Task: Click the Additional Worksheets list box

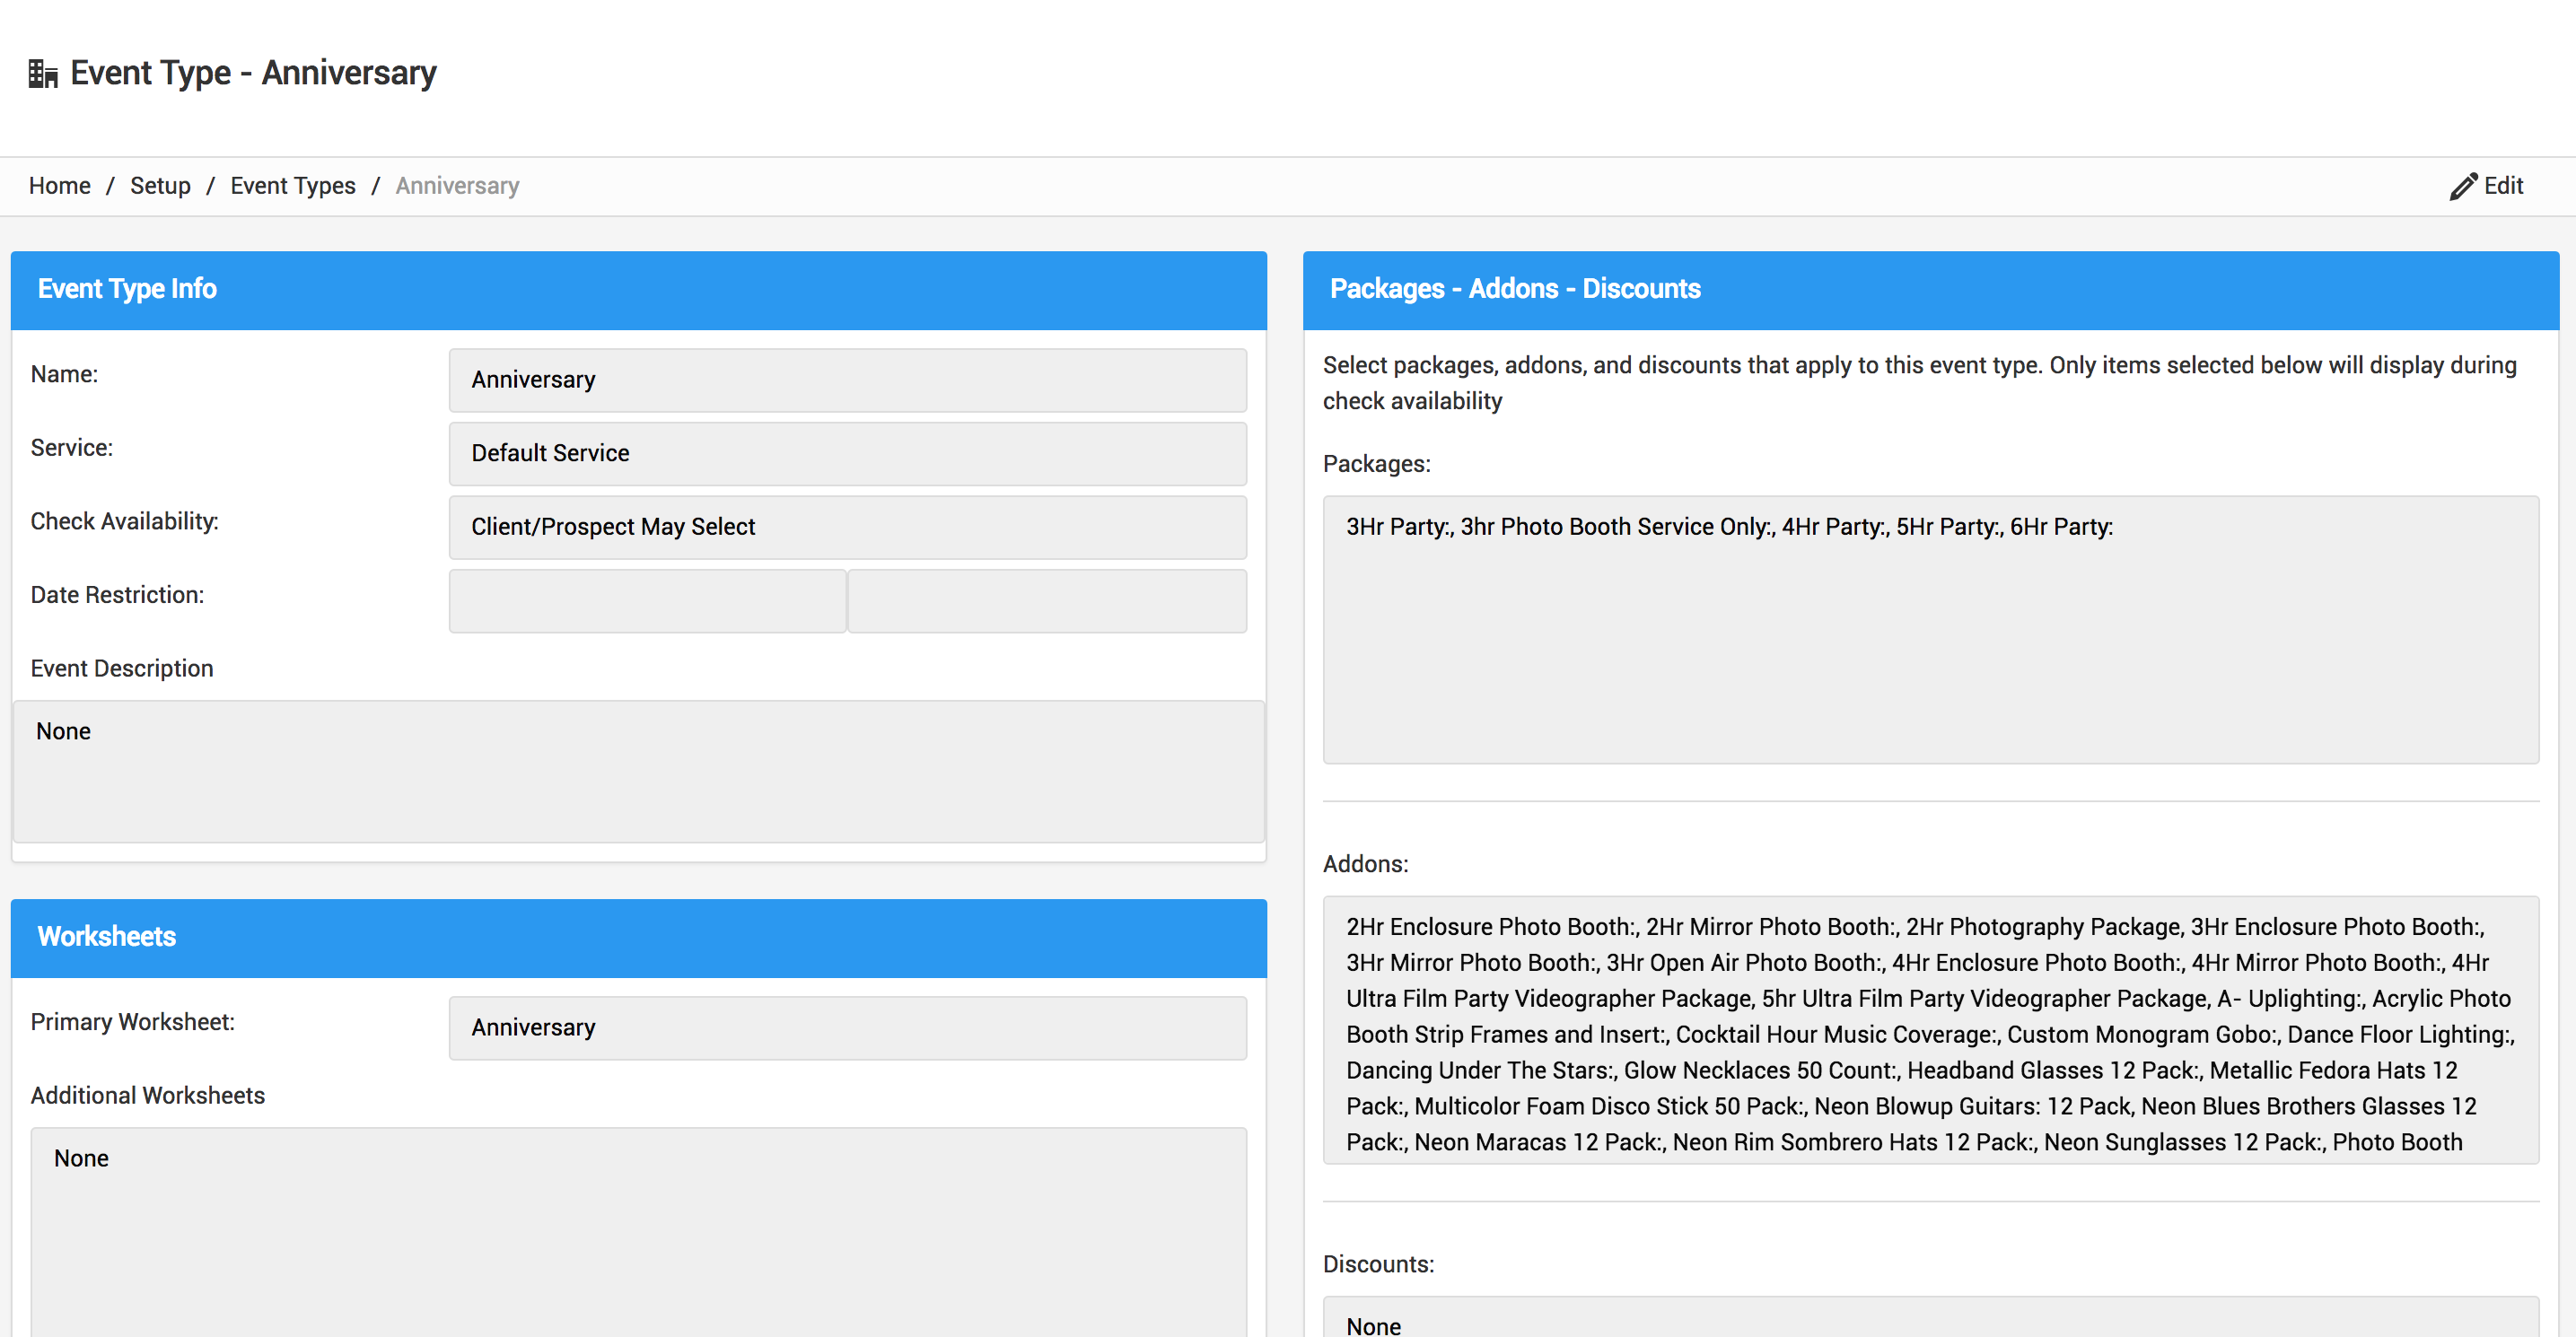Action: [638, 1230]
